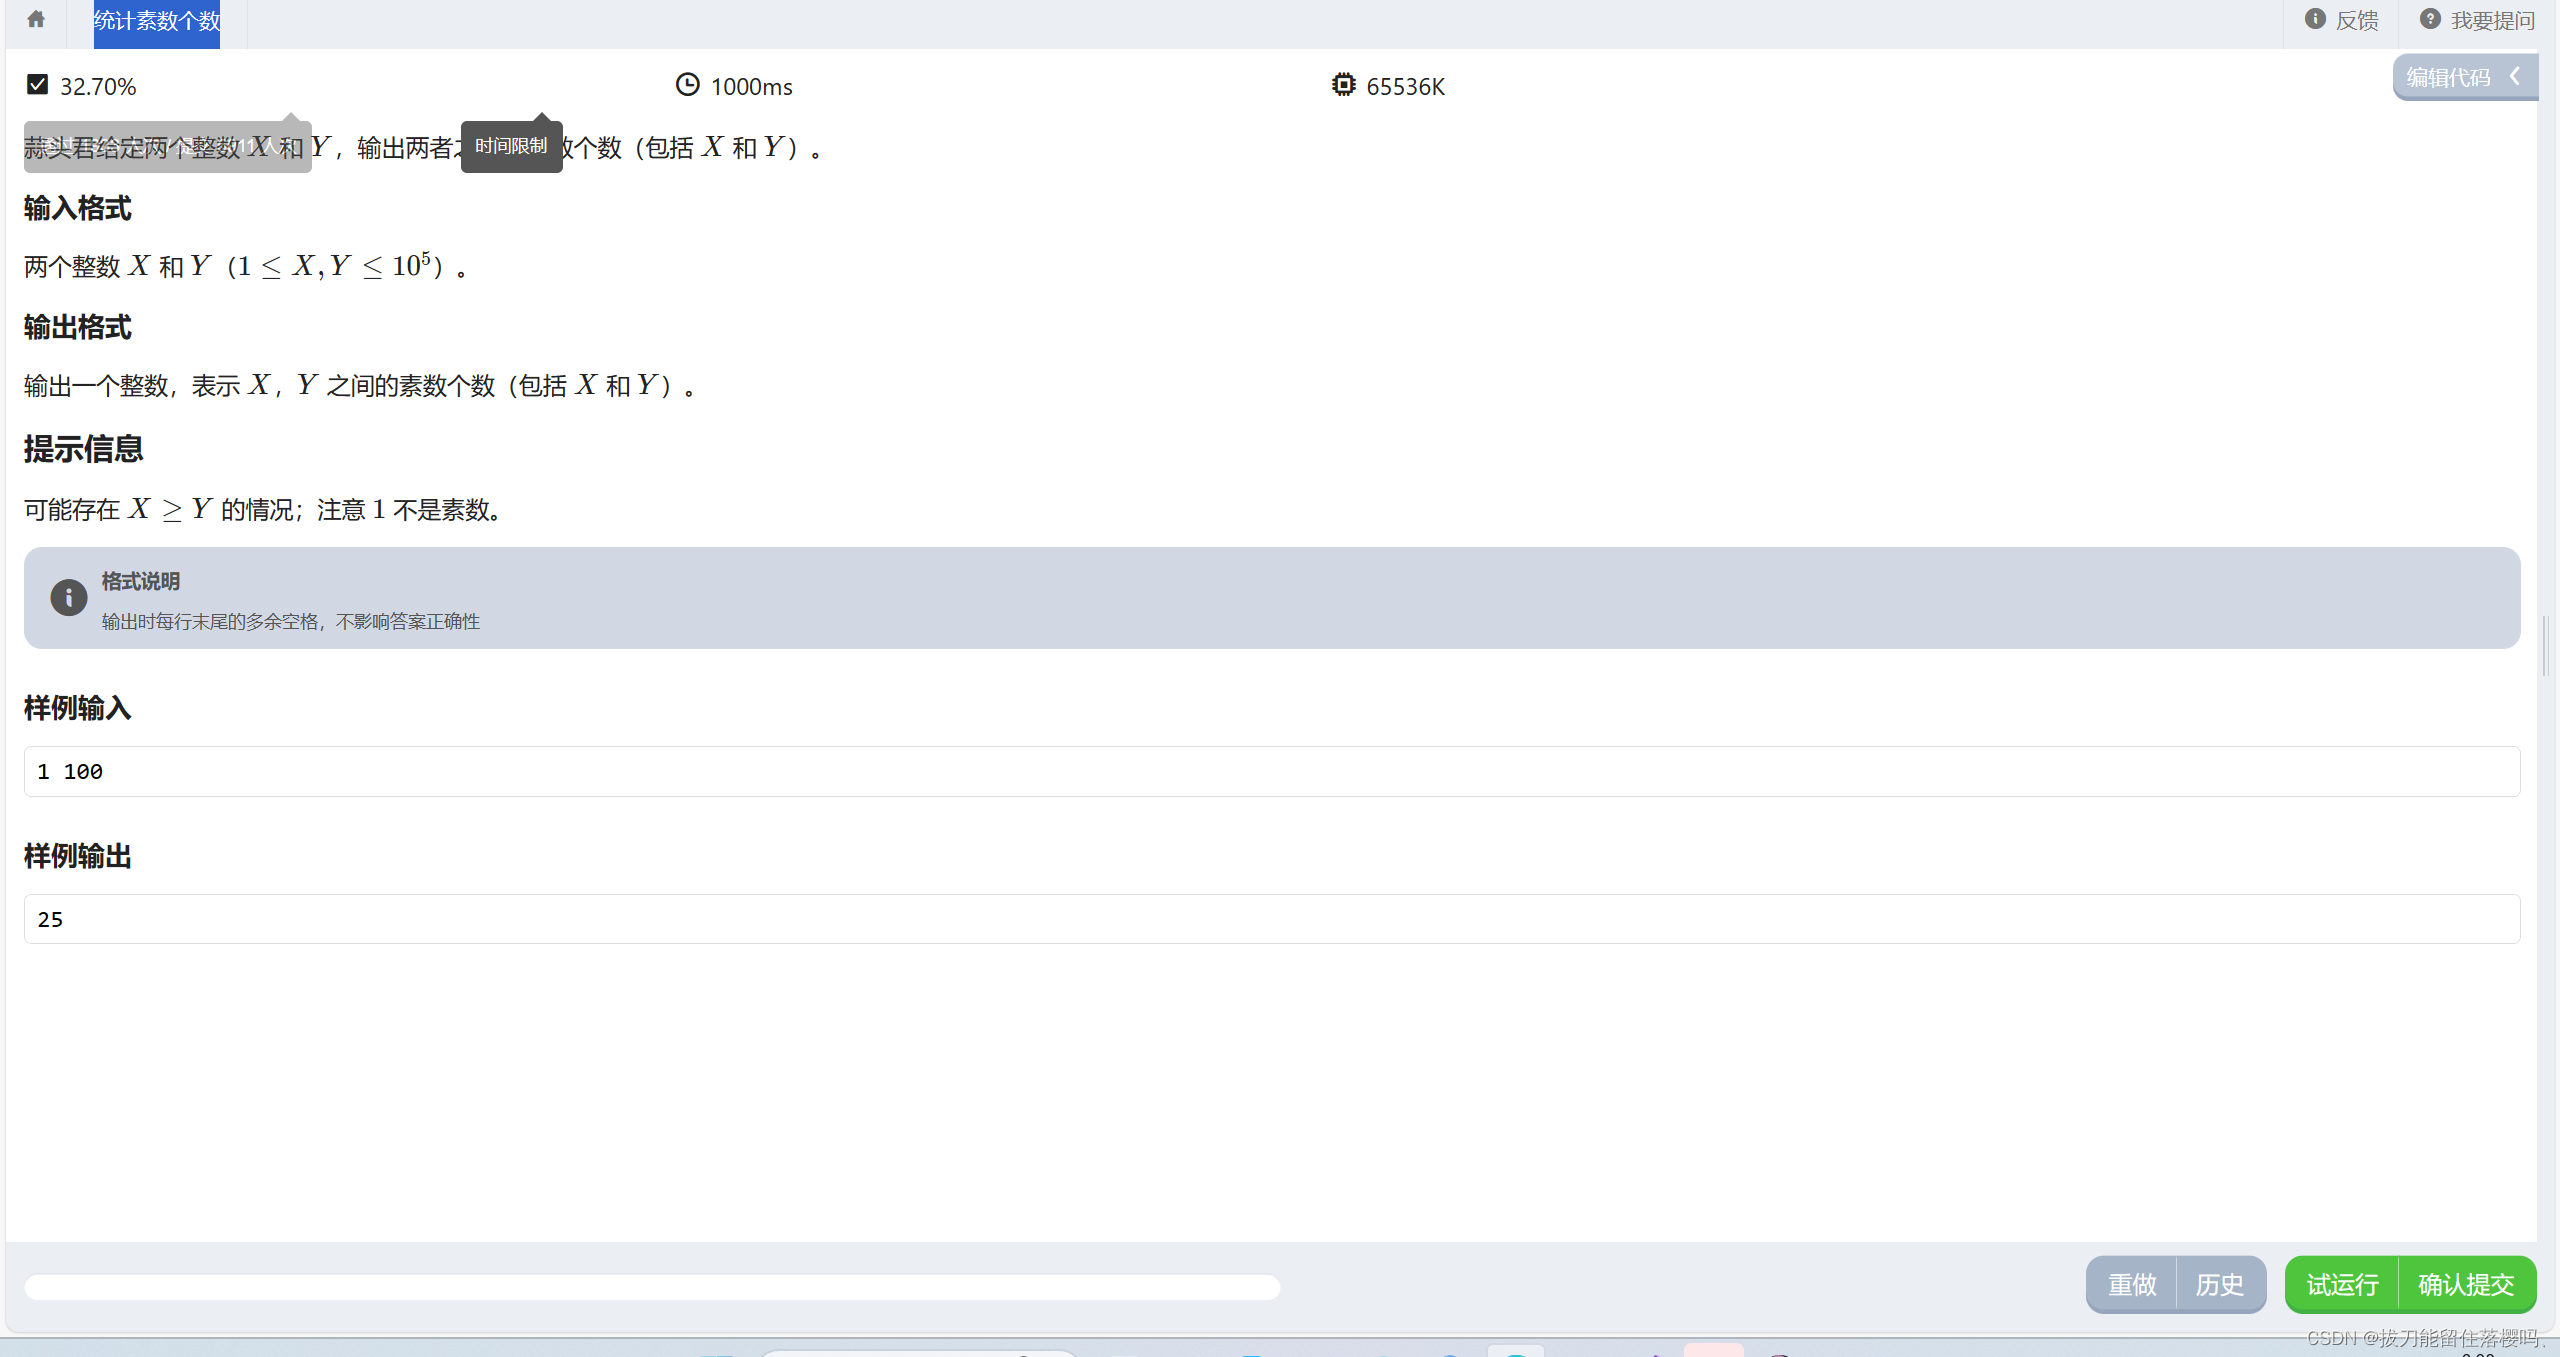Click the green 试运行 button
2560x1357 pixels.
(2342, 1284)
